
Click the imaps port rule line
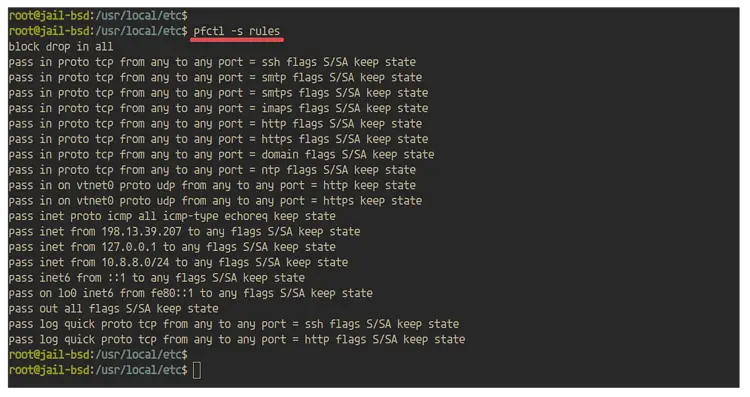218,108
